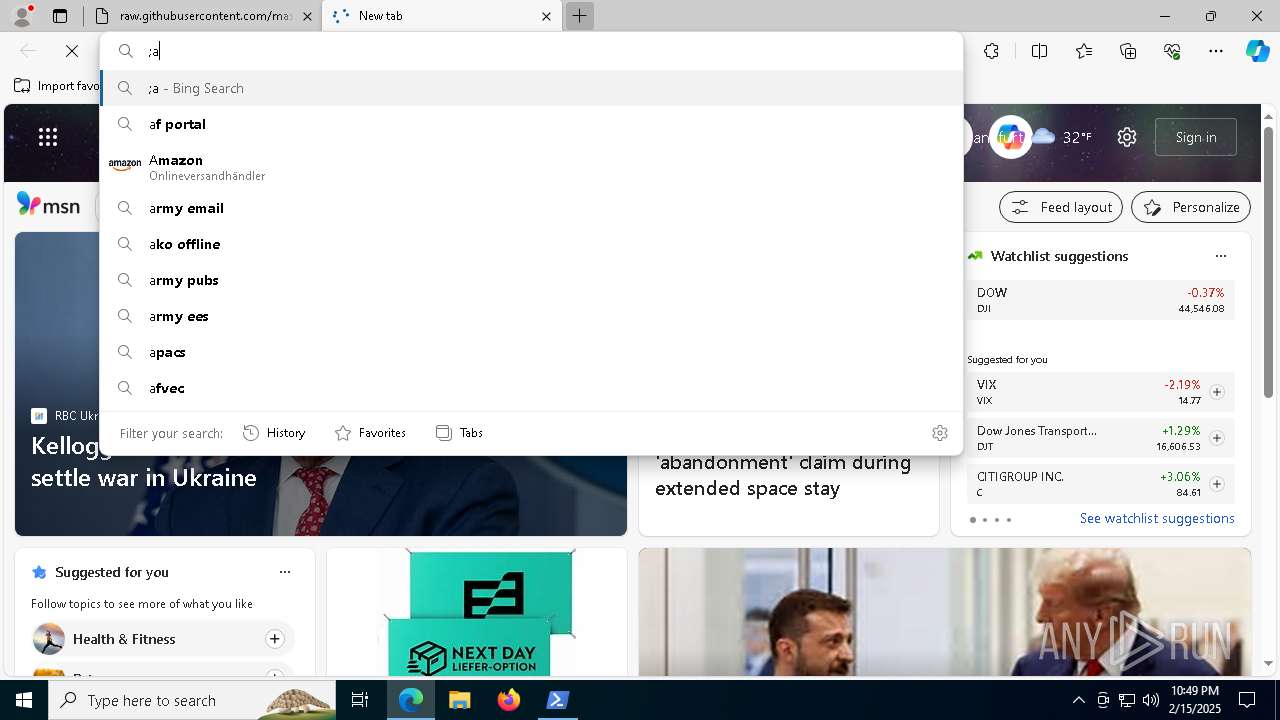Launch Firefox from taskbar
This screenshot has height=720, width=1280.
pos(508,700)
